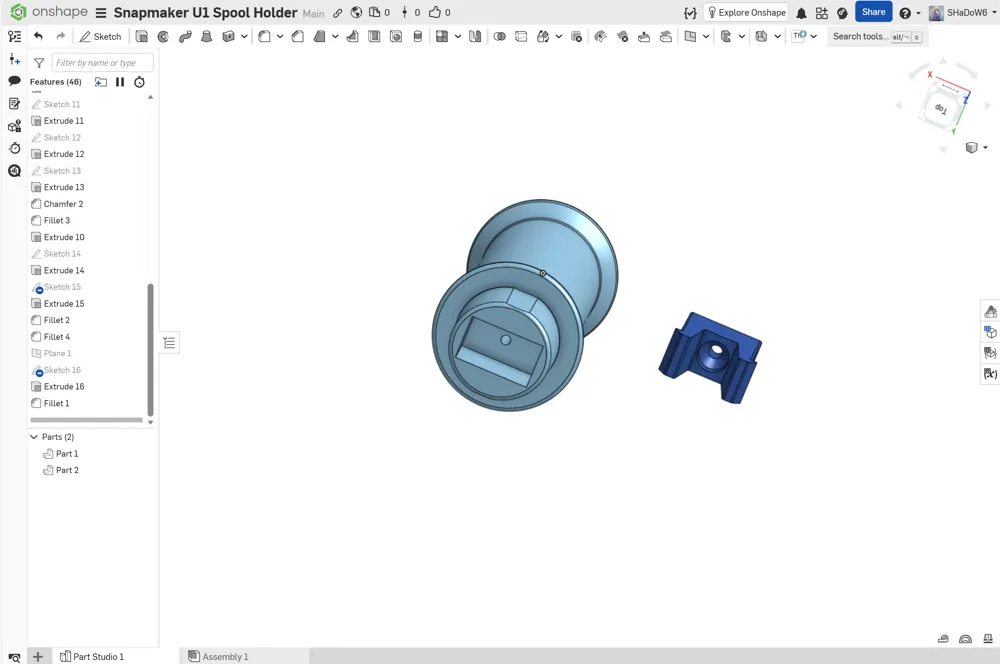
Task: Select the Move face tool
Action: (x=644, y=36)
